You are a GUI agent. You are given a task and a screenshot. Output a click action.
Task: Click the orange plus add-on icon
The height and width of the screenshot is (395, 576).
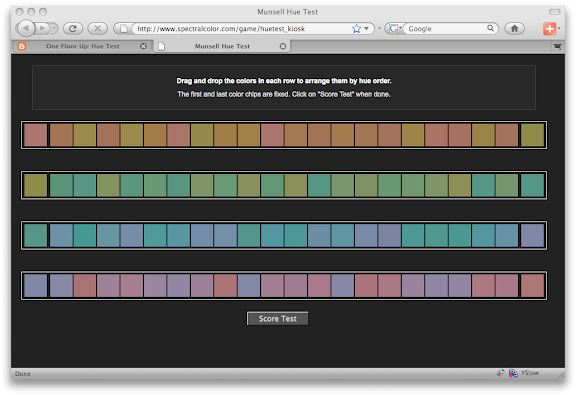[550, 28]
